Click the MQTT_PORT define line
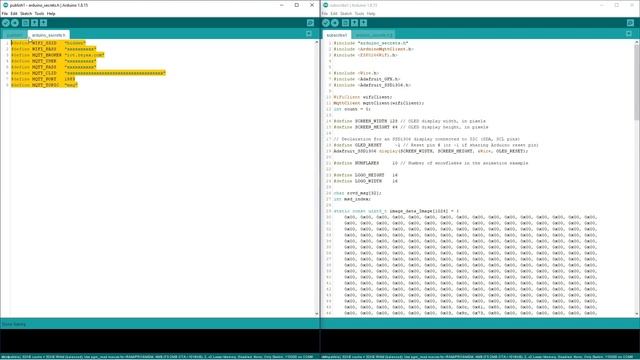 [43, 79]
